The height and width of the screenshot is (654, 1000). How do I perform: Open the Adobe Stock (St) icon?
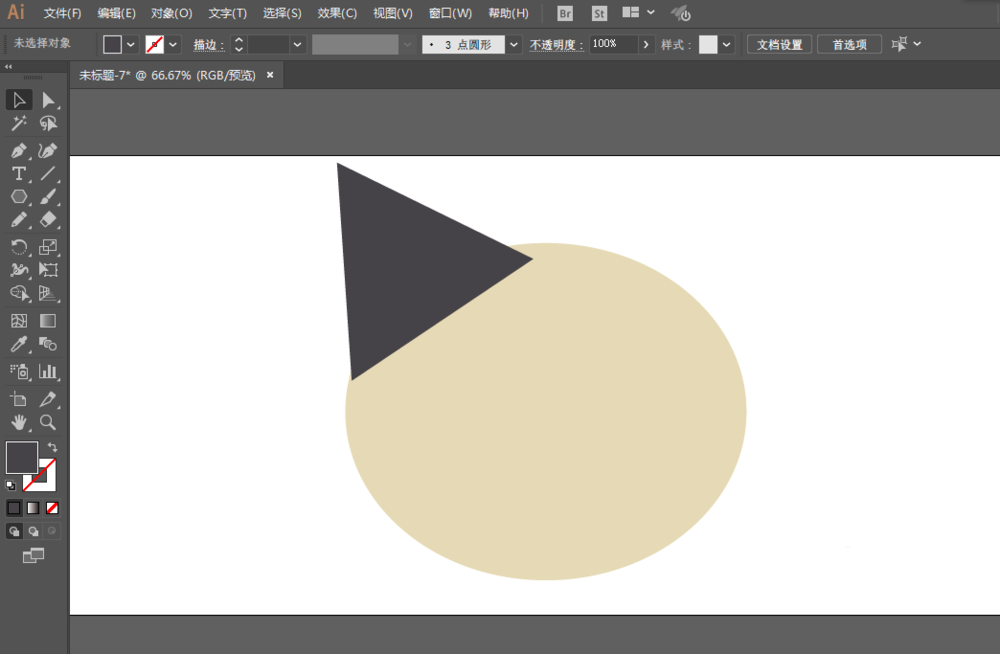point(598,13)
